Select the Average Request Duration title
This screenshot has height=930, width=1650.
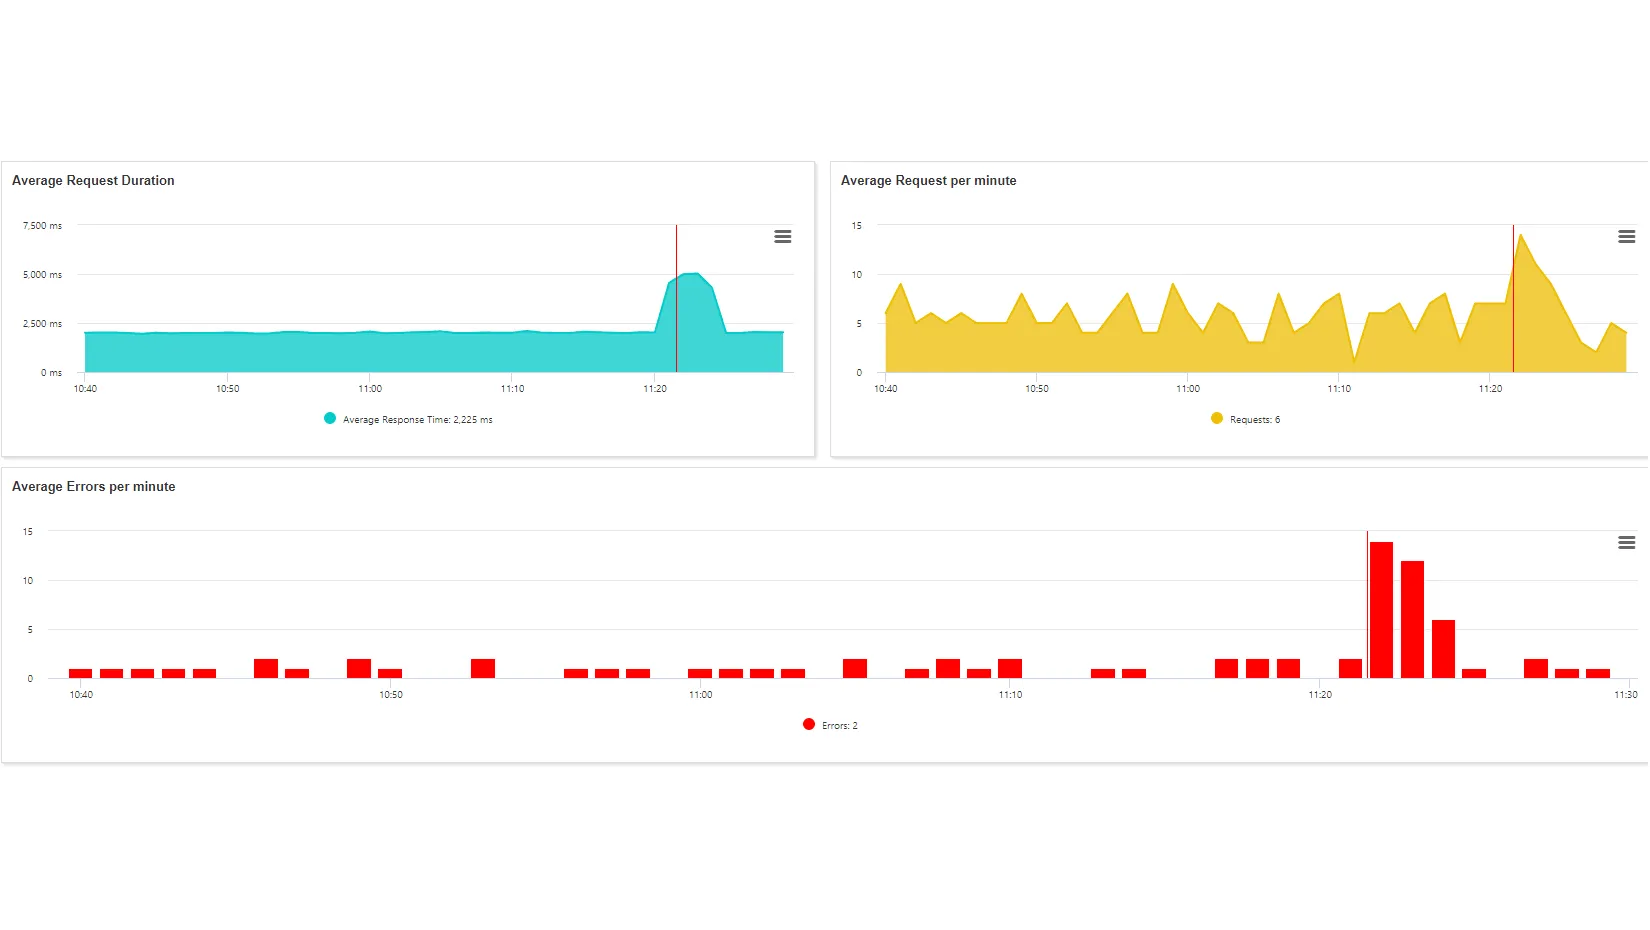(x=93, y=180)
